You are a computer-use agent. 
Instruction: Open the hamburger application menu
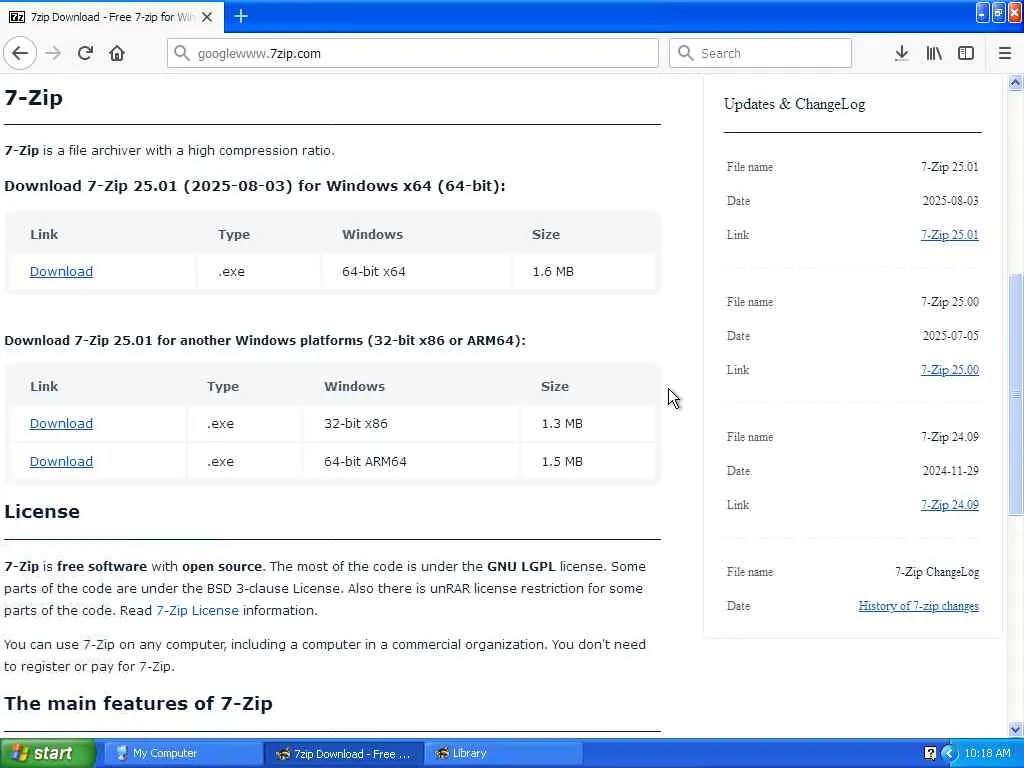tap(1005, 53)
